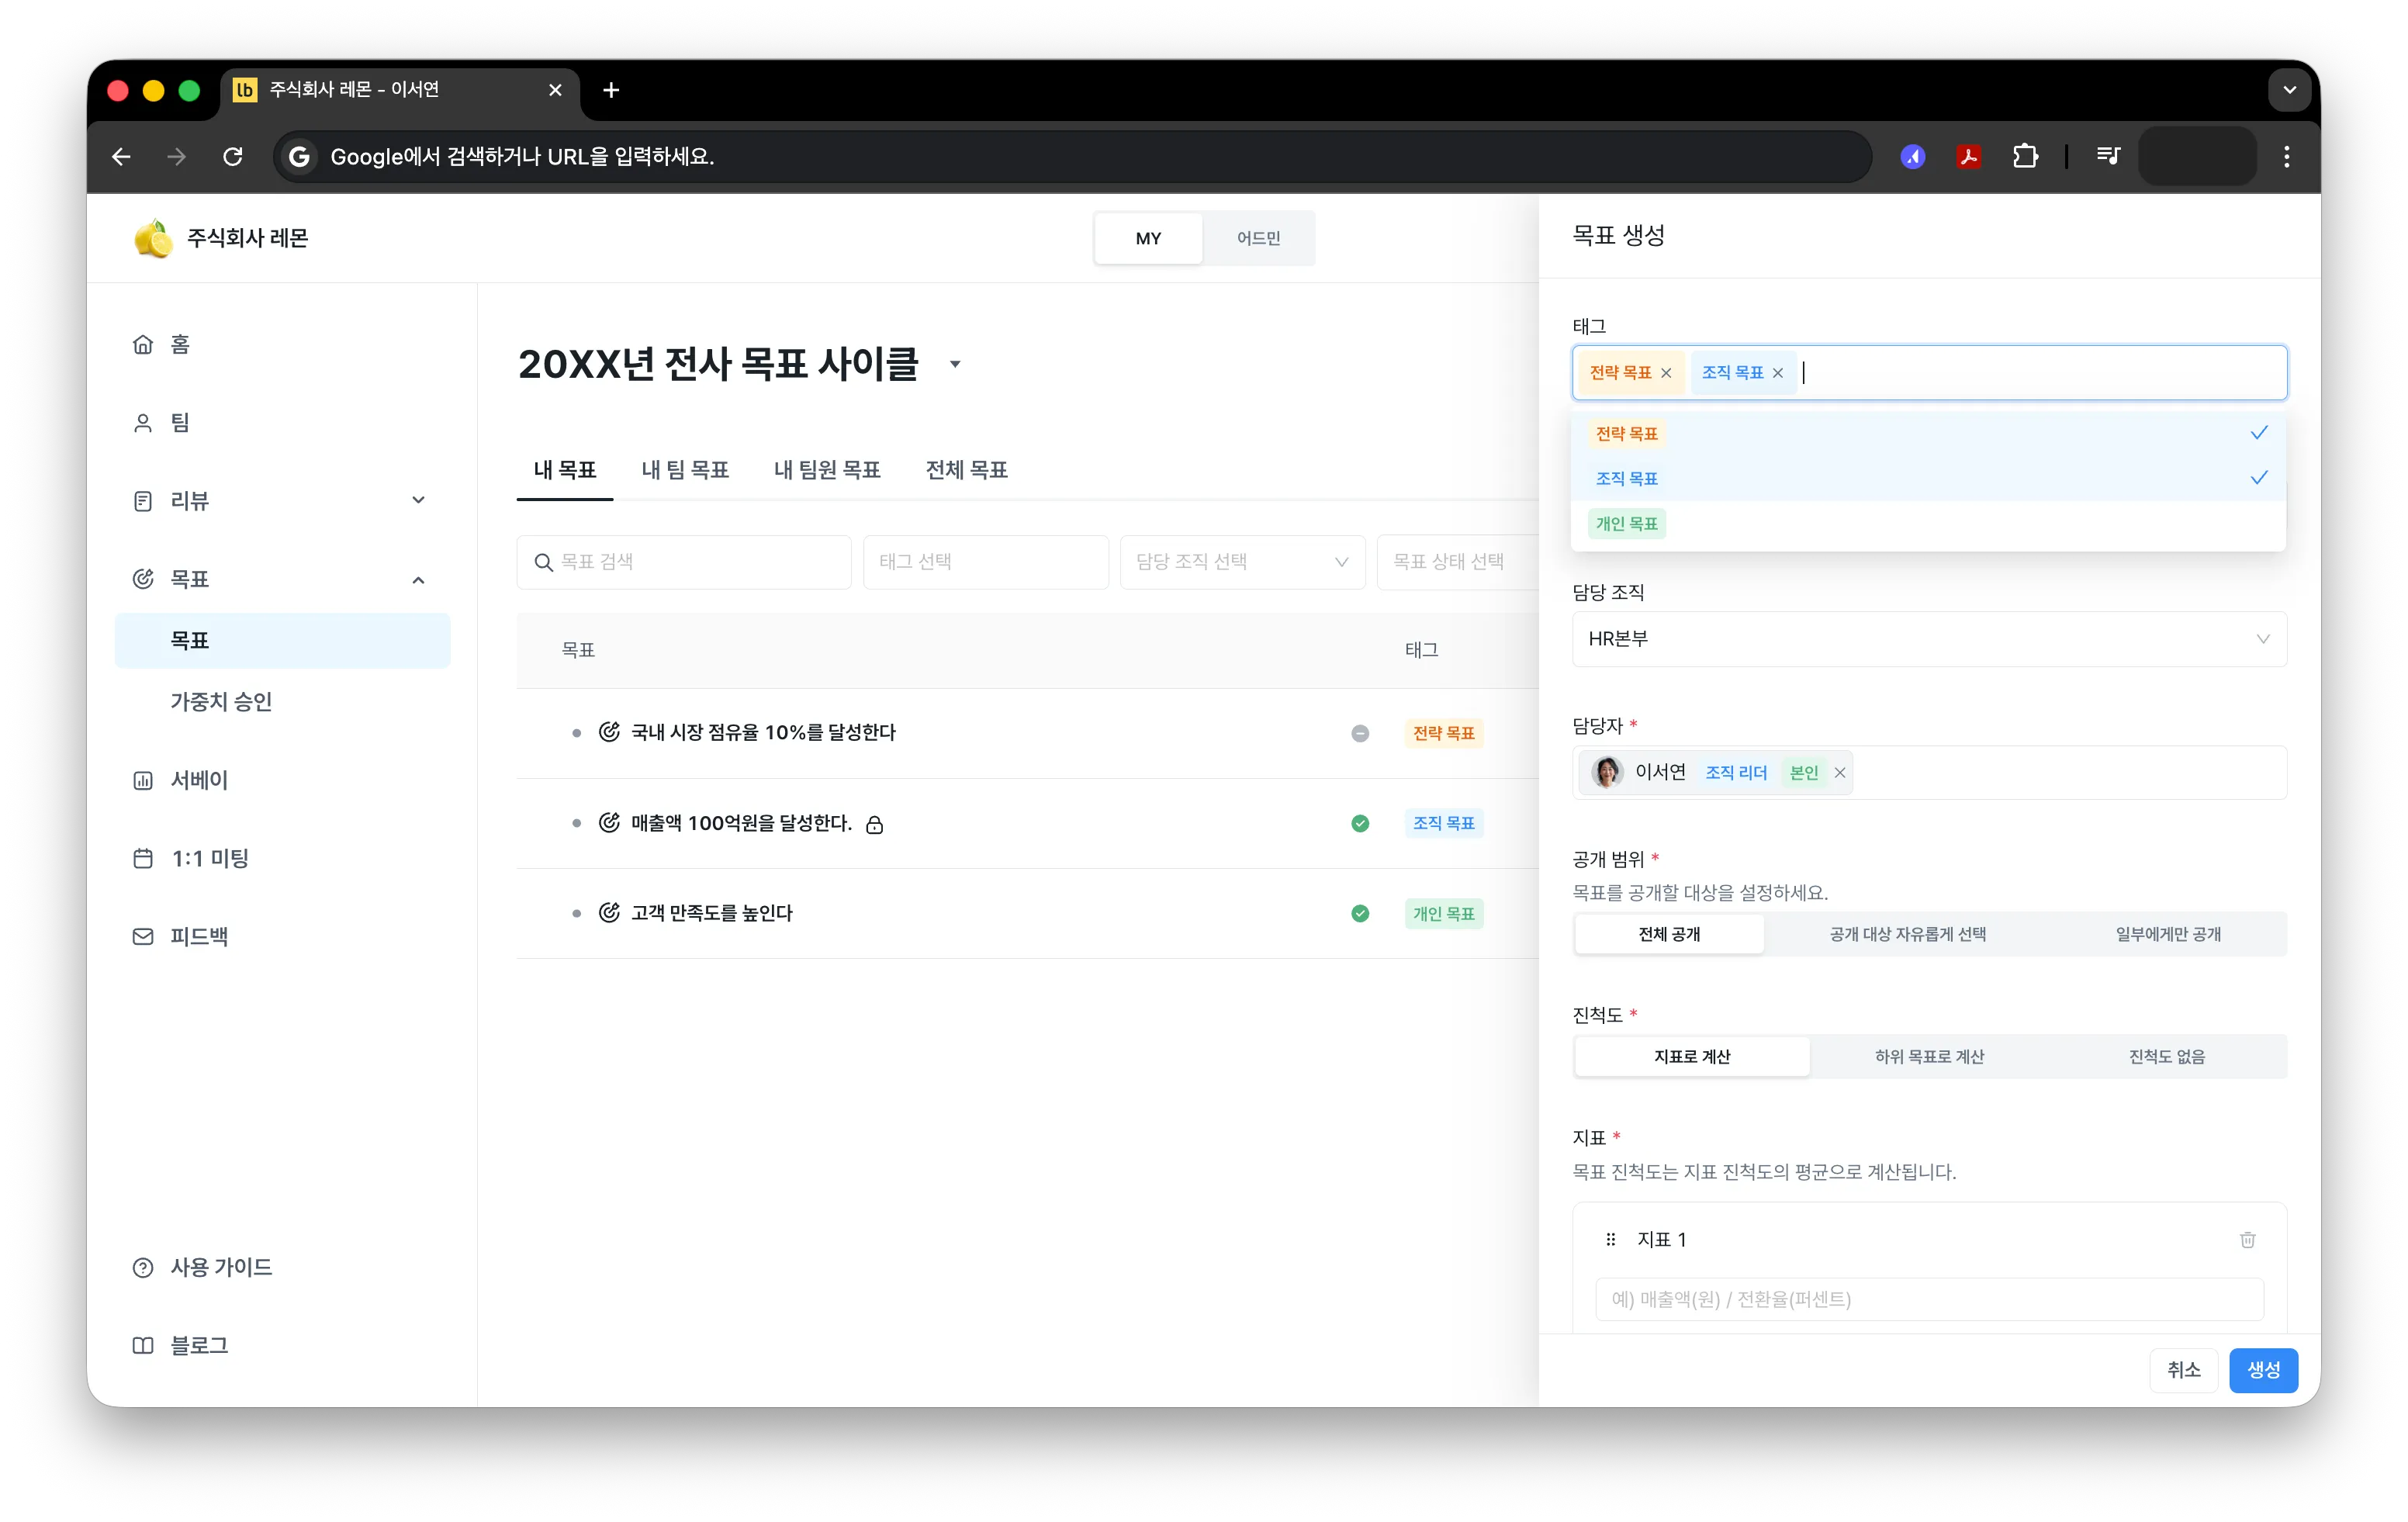Open the goal cycle title dropdown arrow
This screenshot has height=1522, width=2408.
click(955, 364)
